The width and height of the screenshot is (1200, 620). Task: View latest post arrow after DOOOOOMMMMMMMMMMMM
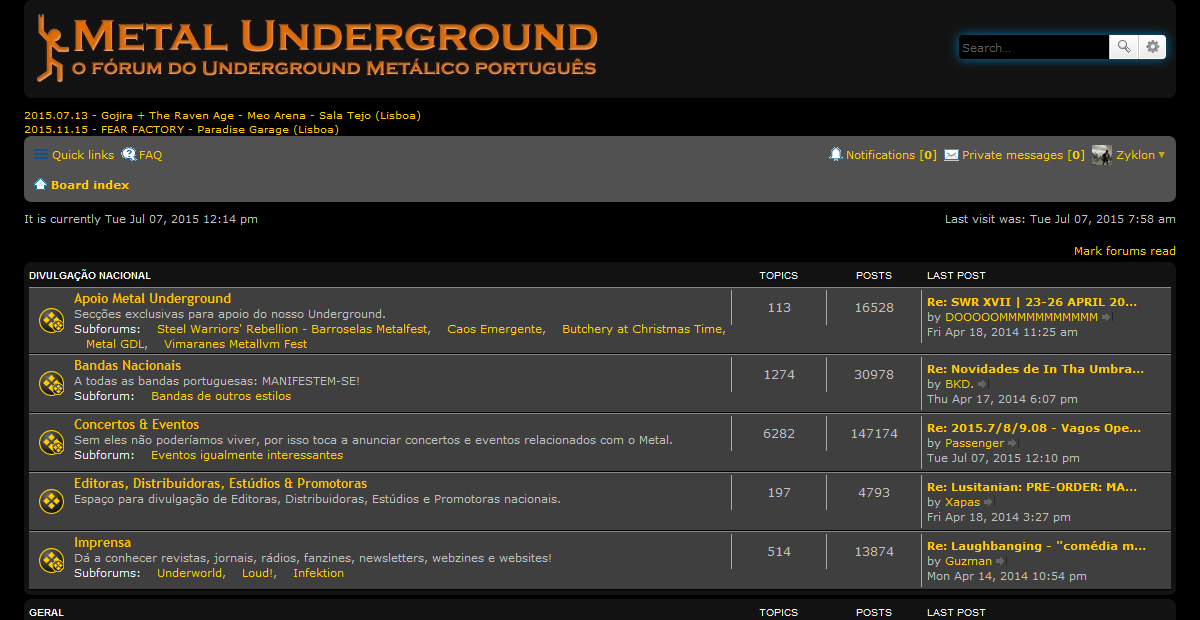coord(1106,317)
